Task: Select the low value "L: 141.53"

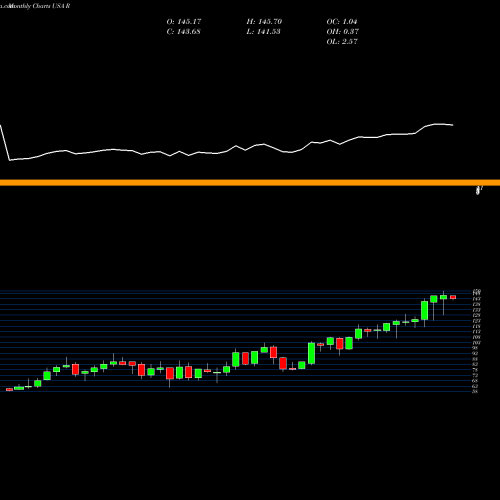Action: (x=263, y=32)
